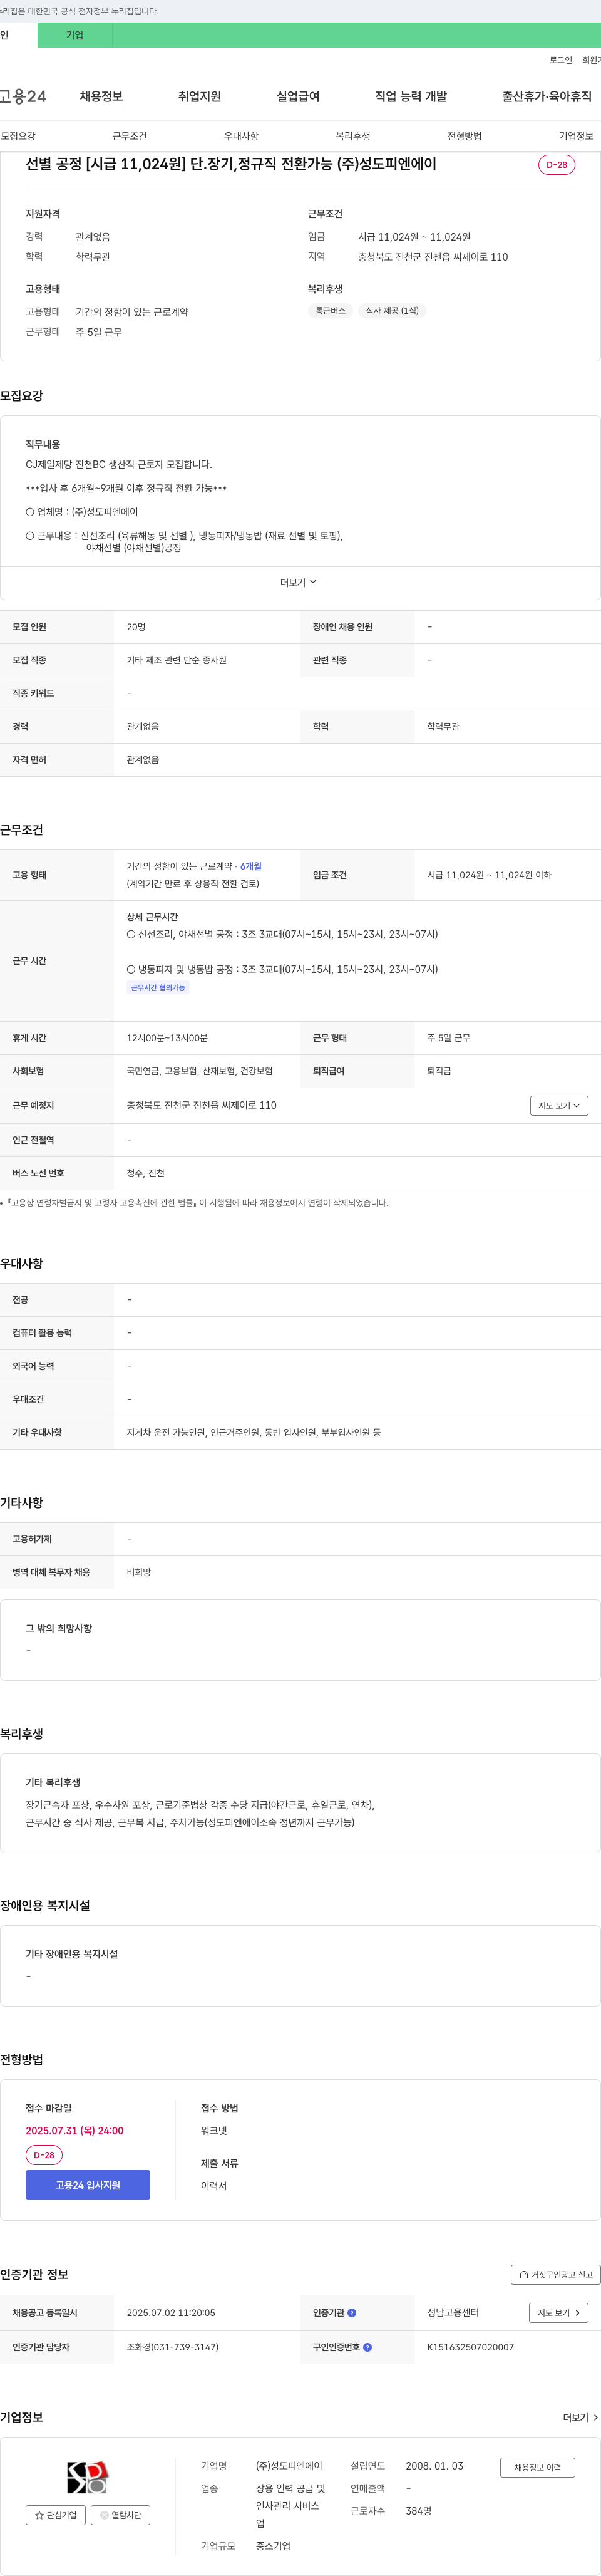The image size is (601, 2576).
Task: Report a false job ad (거짓구인광고 신고)
Action: click(x=555, y=2274)
